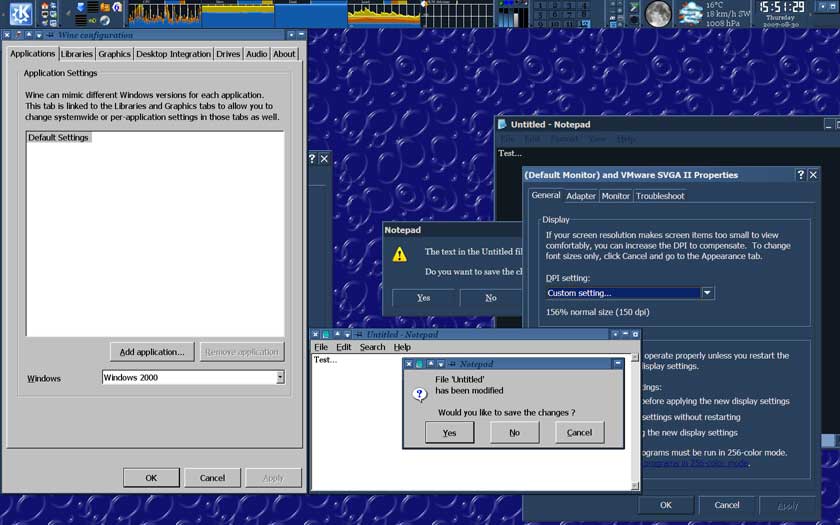Image resolution: width=840 pixels, height=525 pixels.
Task: Select the Troubleshoot tab in display properties
Action: tap(660, 196)
